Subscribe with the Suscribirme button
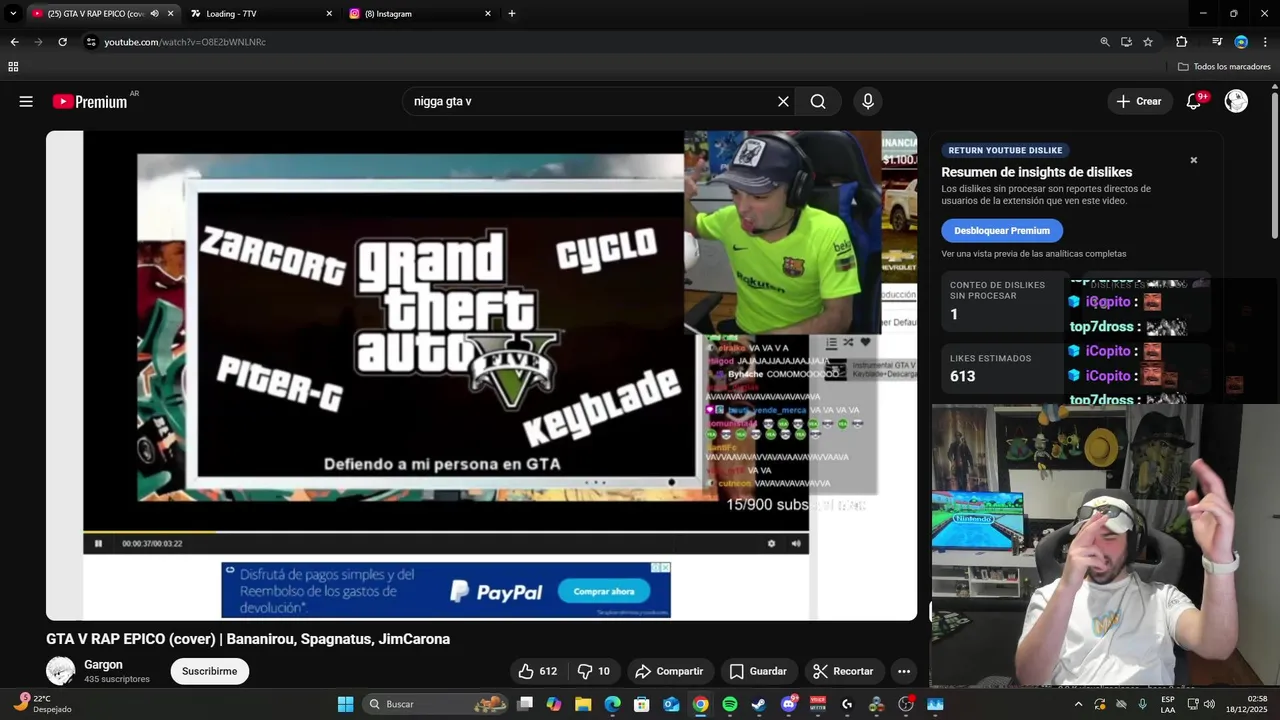The width and height of the screenshot is (1280, 720). click(210, 671)
